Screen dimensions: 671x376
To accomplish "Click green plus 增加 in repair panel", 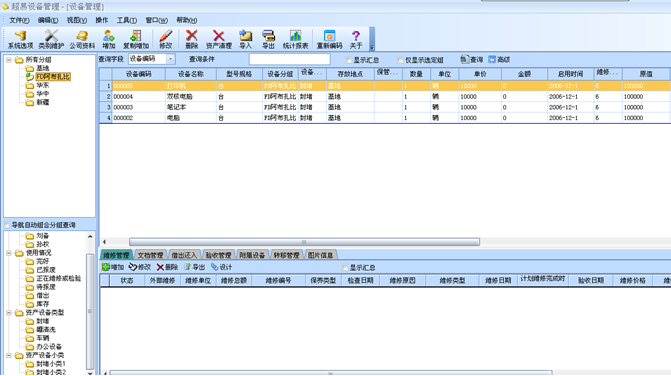I will [113, 267].
